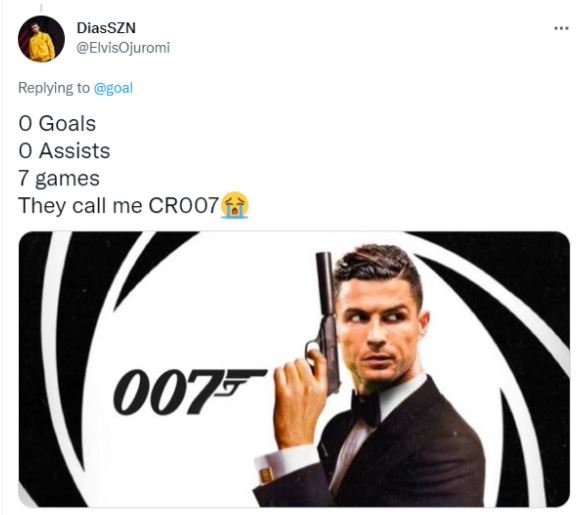Open the DiasSZN profile avatar
The image size is (583, 515).
click(41, 39)
